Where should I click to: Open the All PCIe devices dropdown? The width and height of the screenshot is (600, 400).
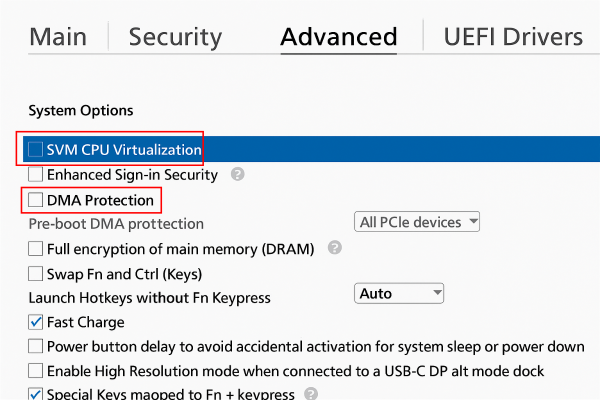pyautogui.click(x=418, y=221)
